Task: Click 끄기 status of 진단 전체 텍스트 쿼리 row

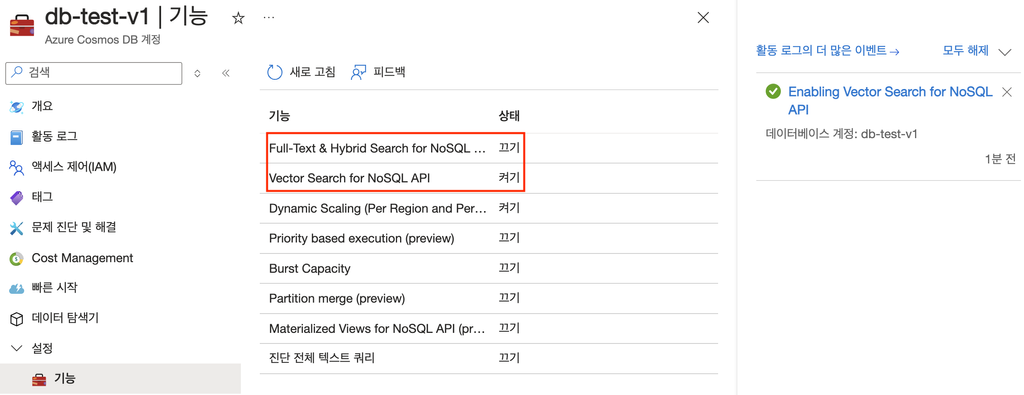Action: tap(509, 358)
